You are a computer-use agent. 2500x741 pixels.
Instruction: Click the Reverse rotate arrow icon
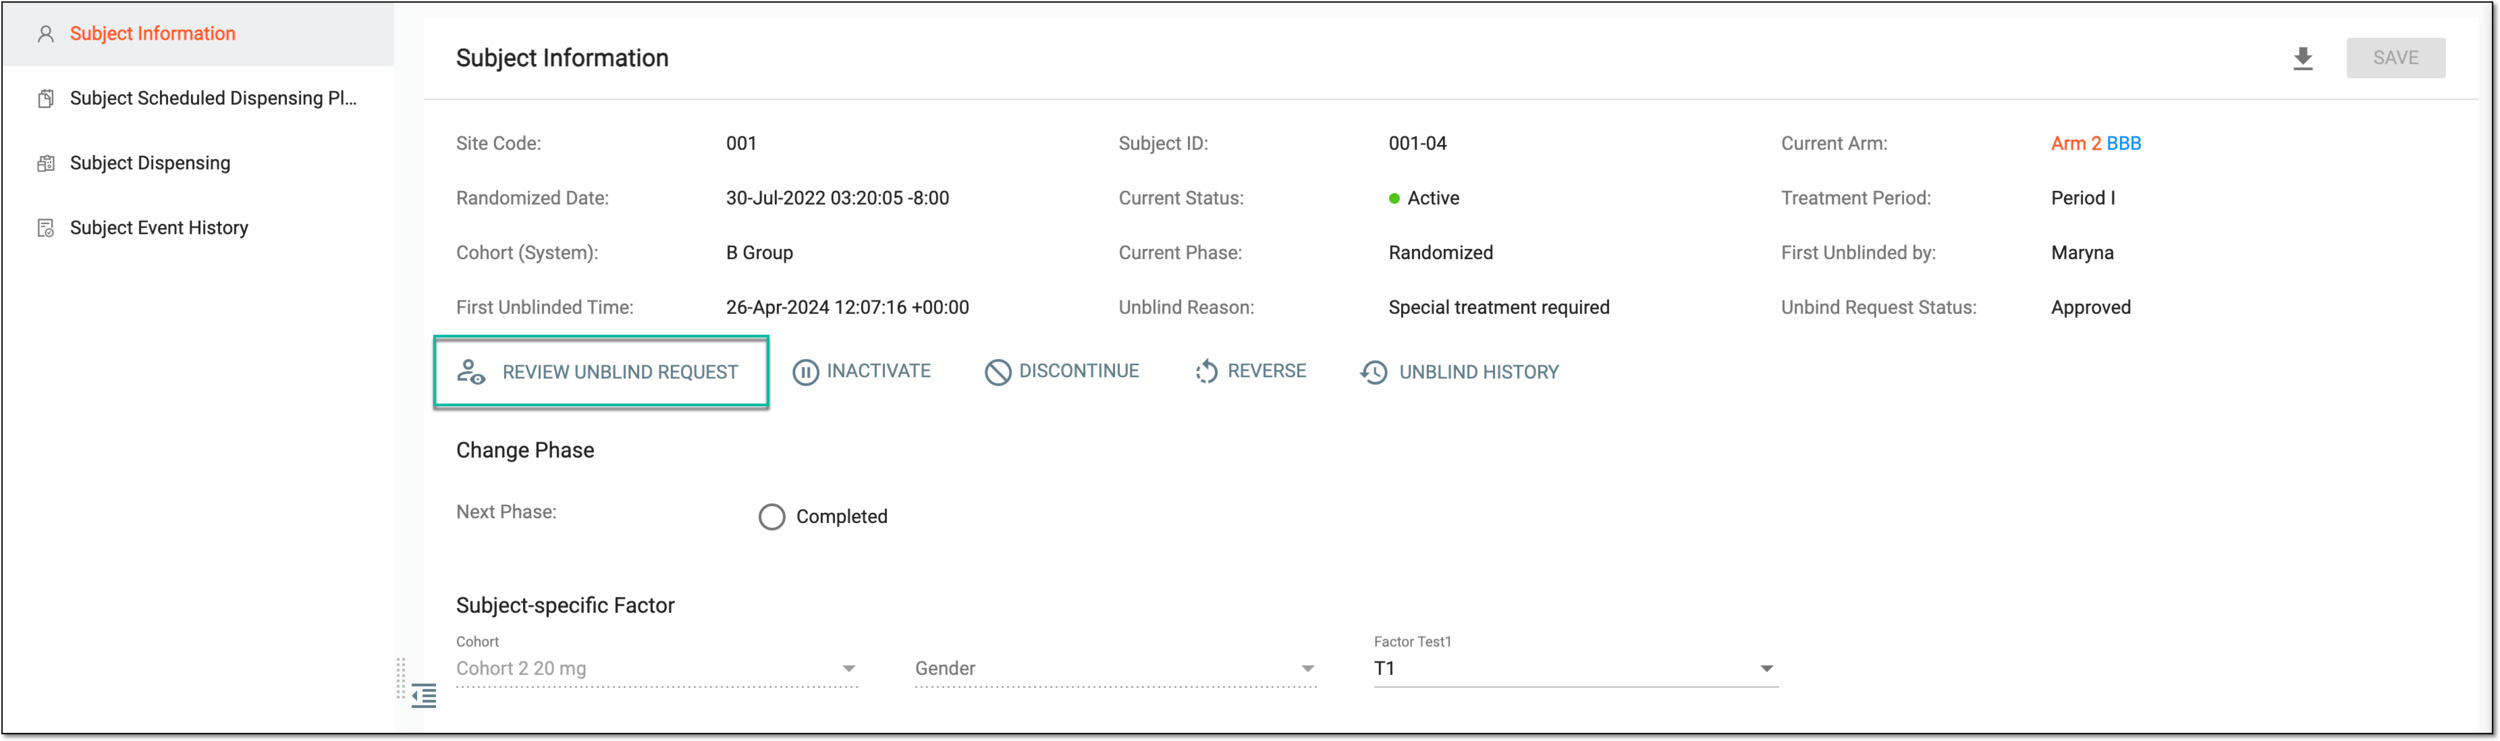click(x=1207, y=372)
